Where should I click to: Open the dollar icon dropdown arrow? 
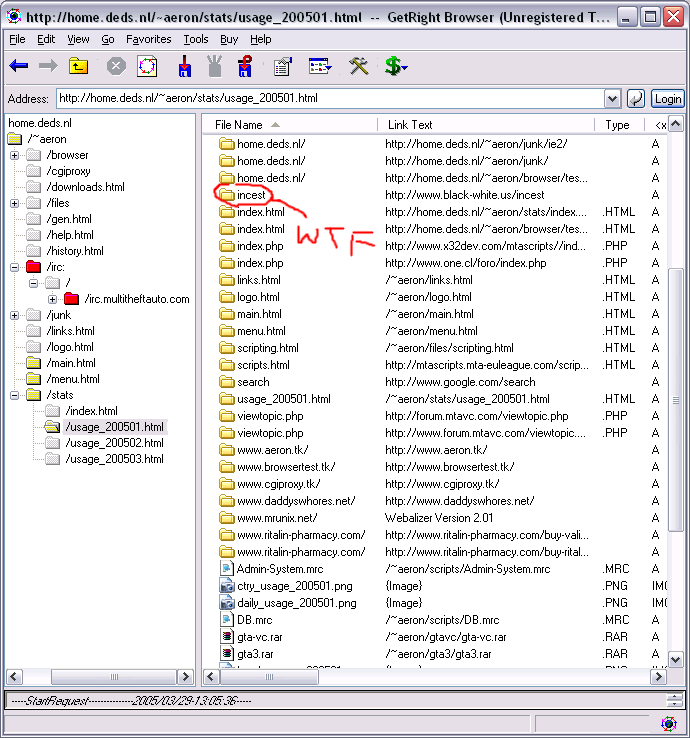pyautogui.click(x=405, y=68)
